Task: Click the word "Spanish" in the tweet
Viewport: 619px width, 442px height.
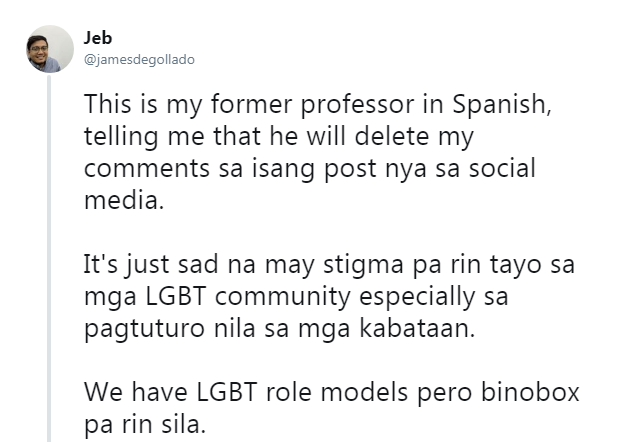Action: tap(501, 105)
